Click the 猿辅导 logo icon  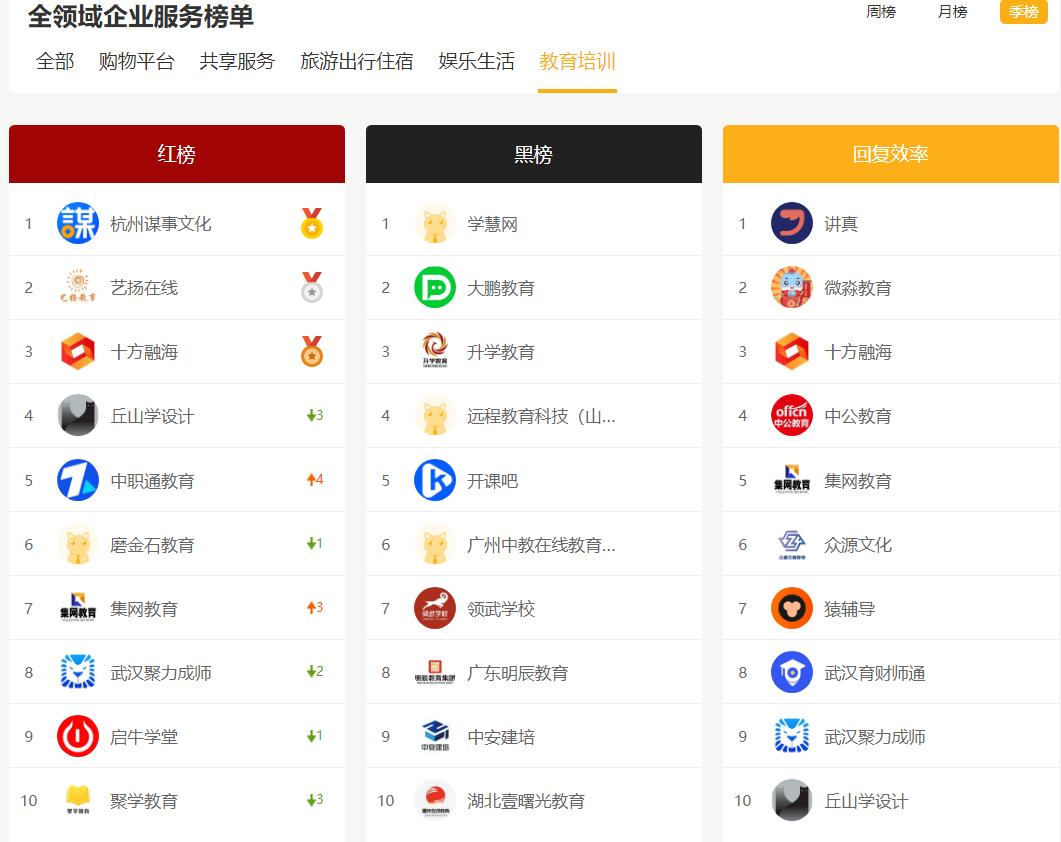[791, 608]
